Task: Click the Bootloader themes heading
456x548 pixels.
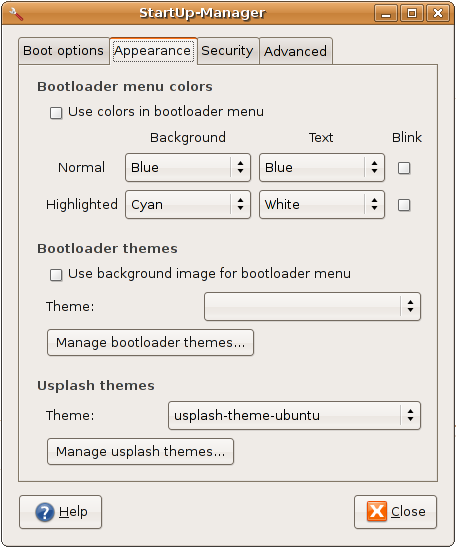Action: pos(107,248)
